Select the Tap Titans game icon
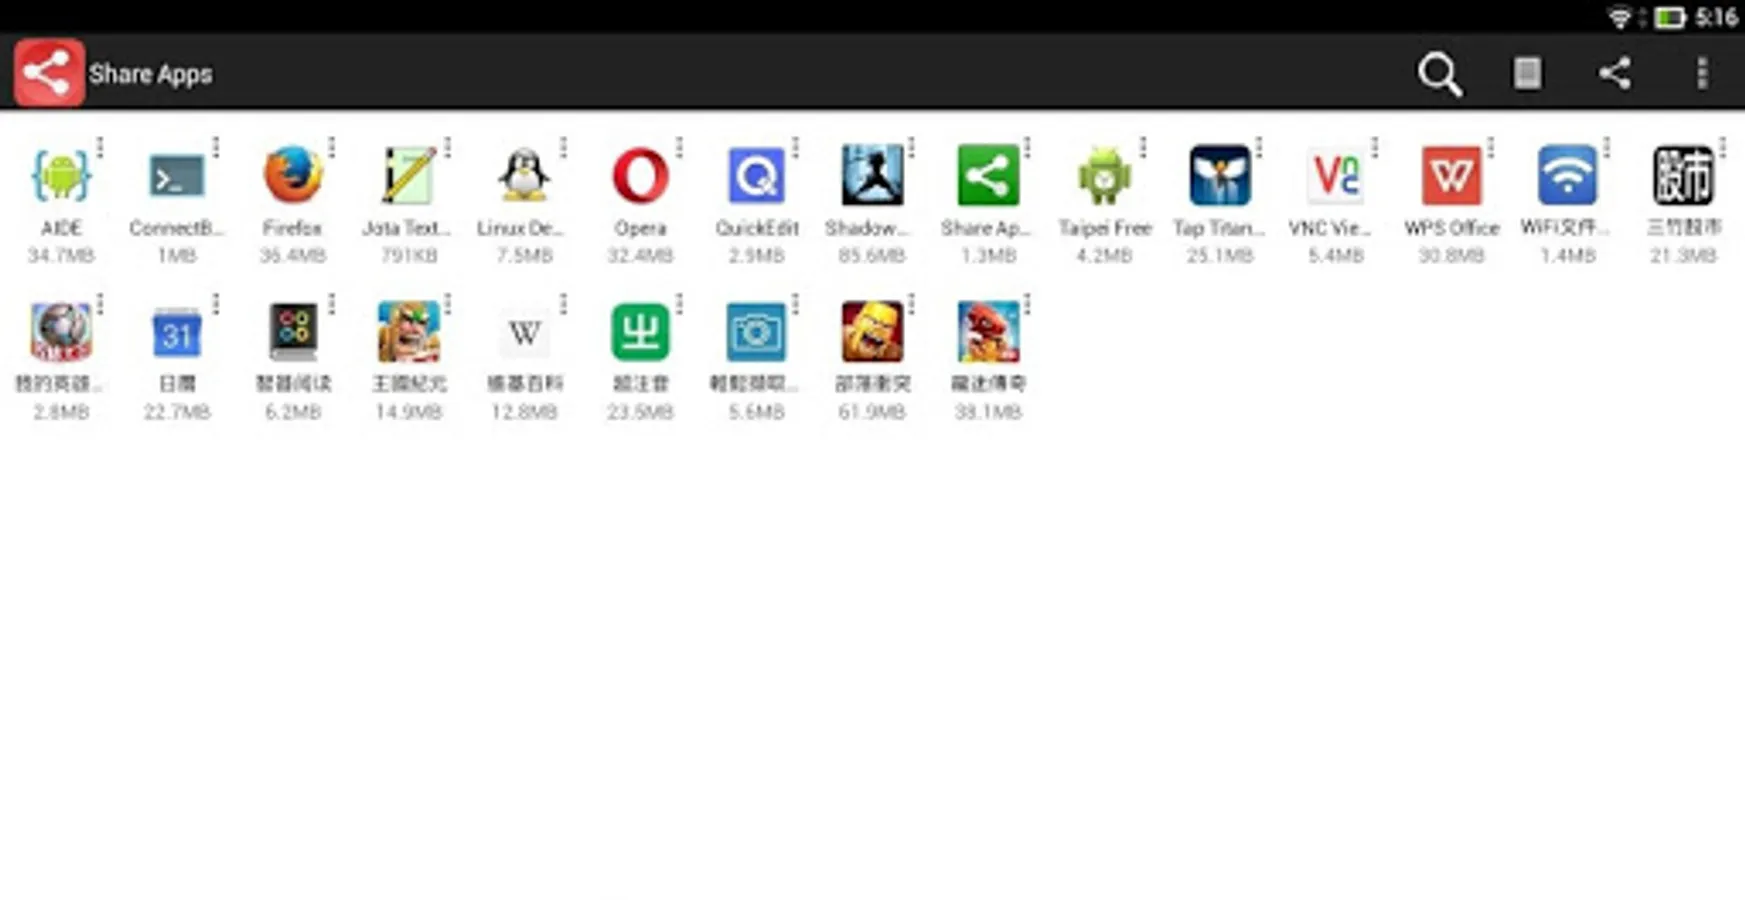1745x900 pixels. pyautogui.click(x=1220, y=176)
